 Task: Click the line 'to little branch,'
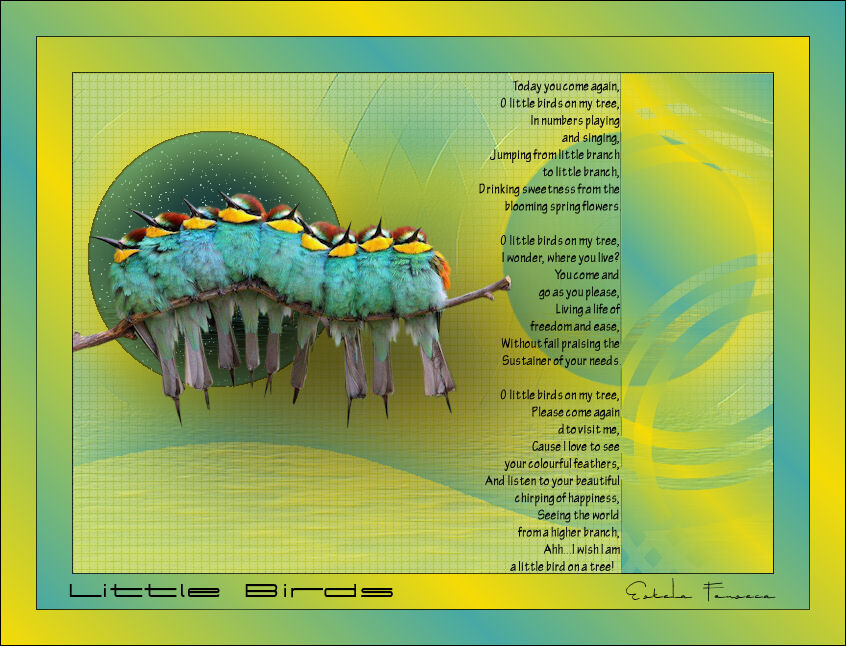581,172
